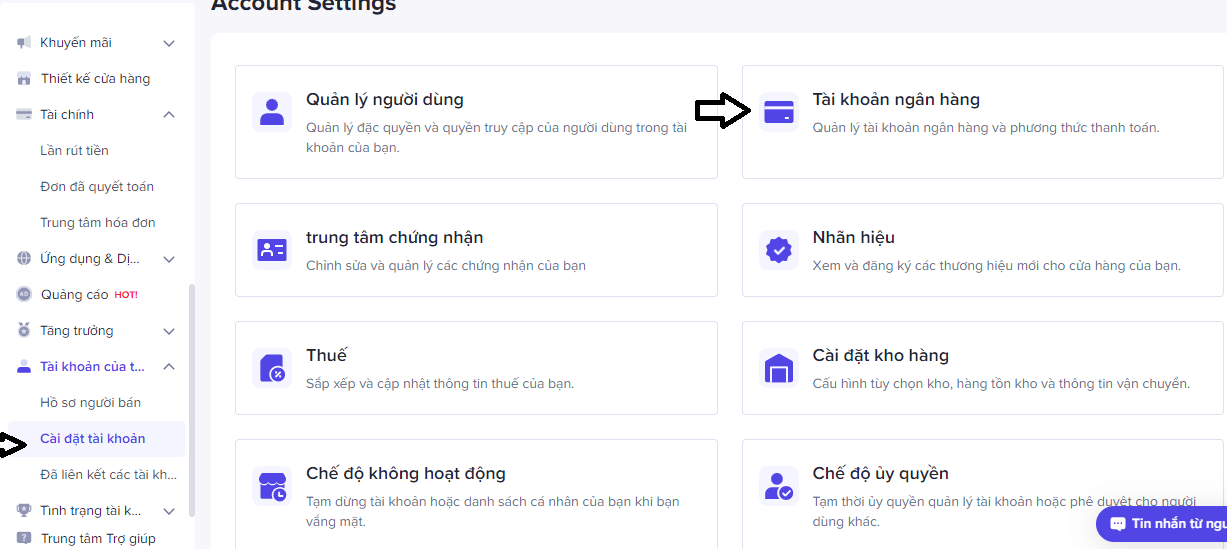
Task: Open the Cài đặt kho hàng card title
Action: tap(881, 356)
